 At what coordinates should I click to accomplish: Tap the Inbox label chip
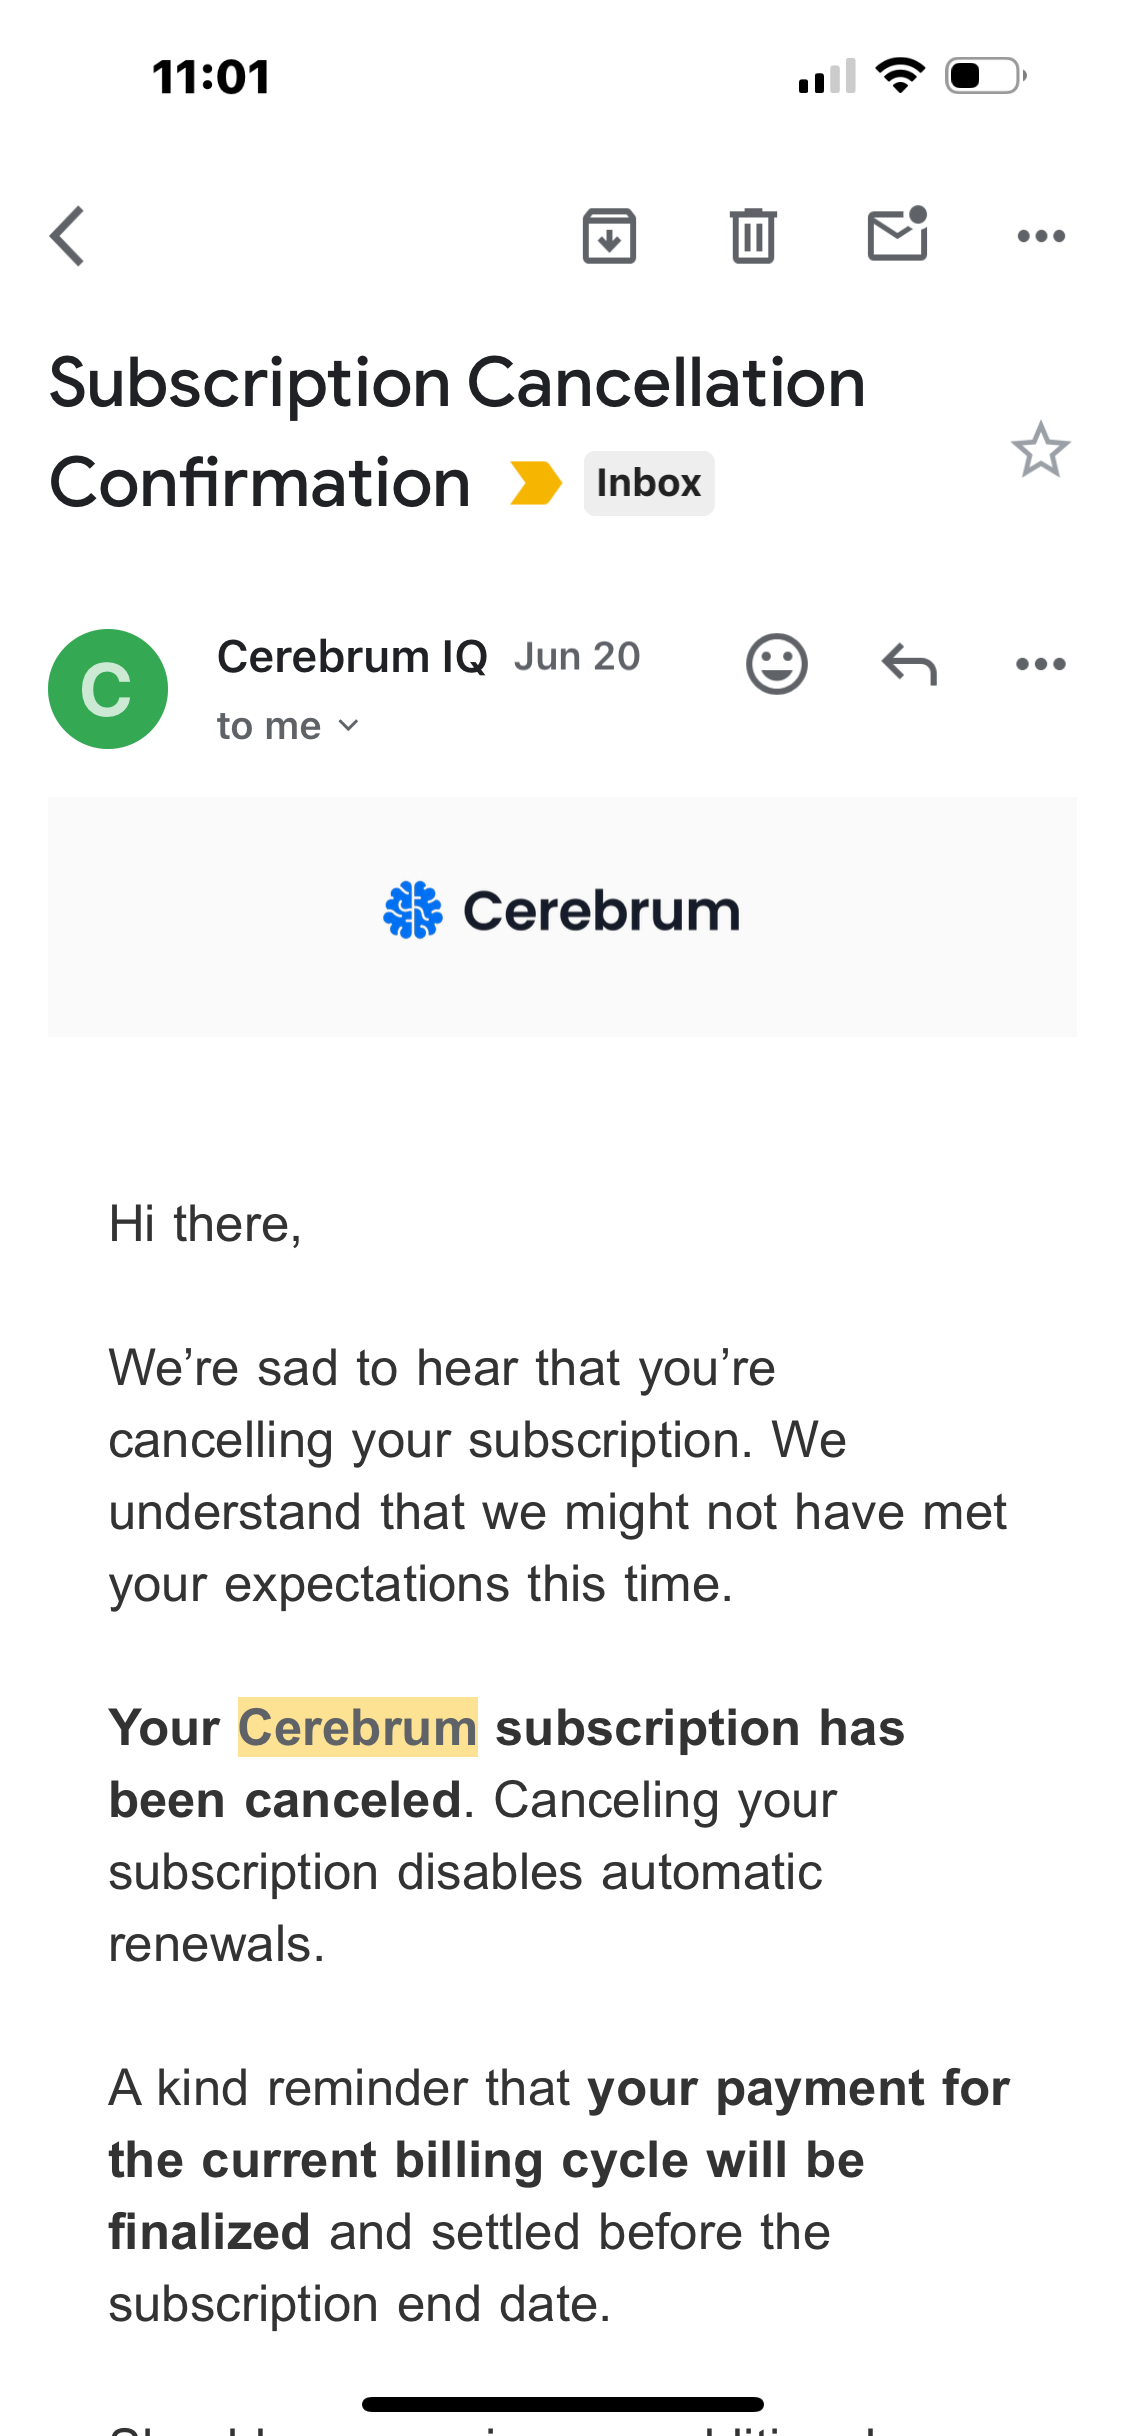coord(649,483)
